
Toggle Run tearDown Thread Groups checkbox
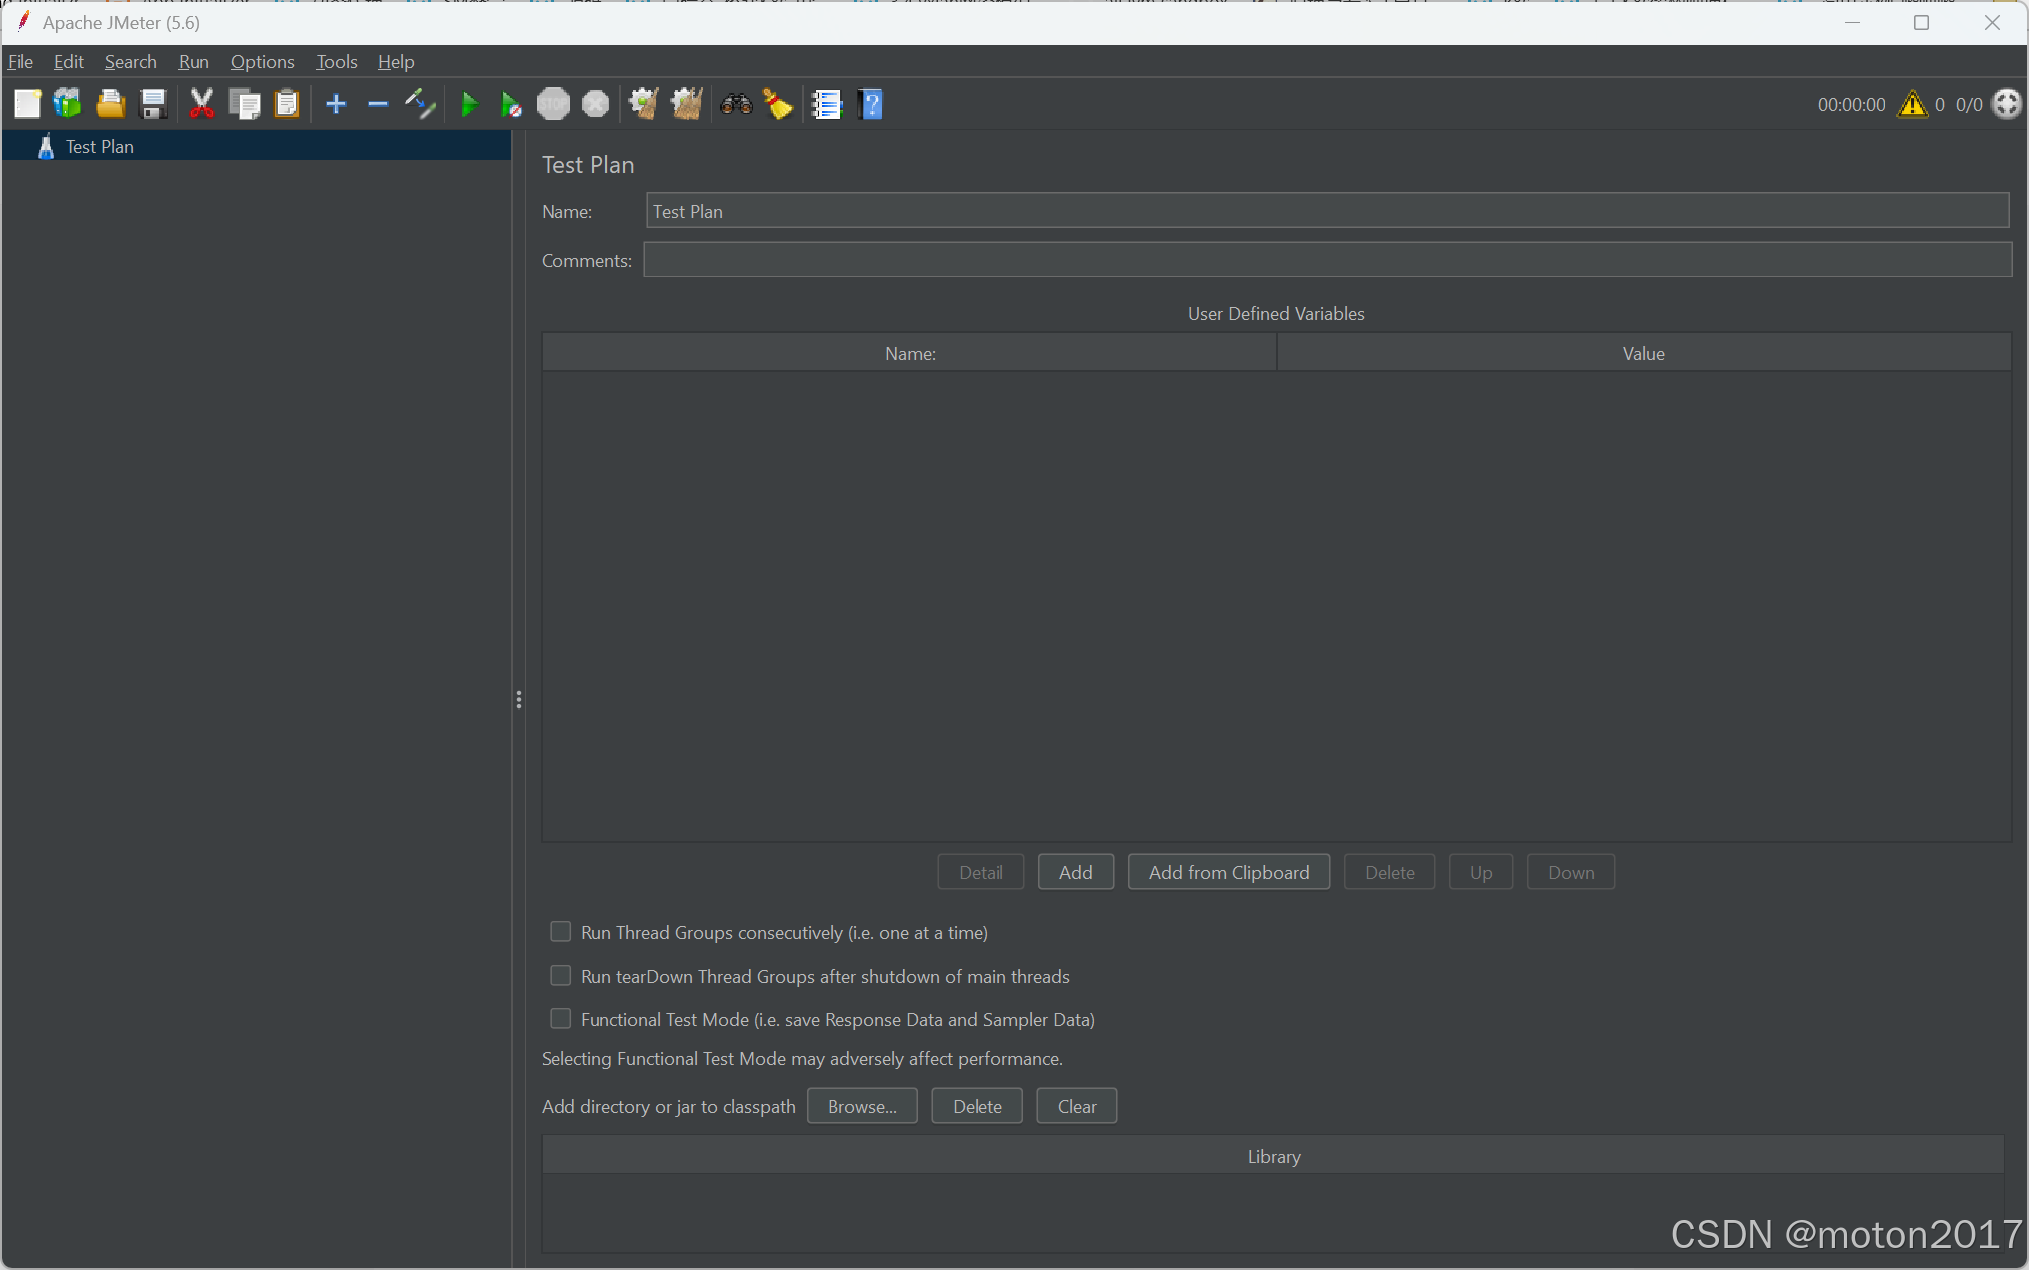(x=561, y=976)
